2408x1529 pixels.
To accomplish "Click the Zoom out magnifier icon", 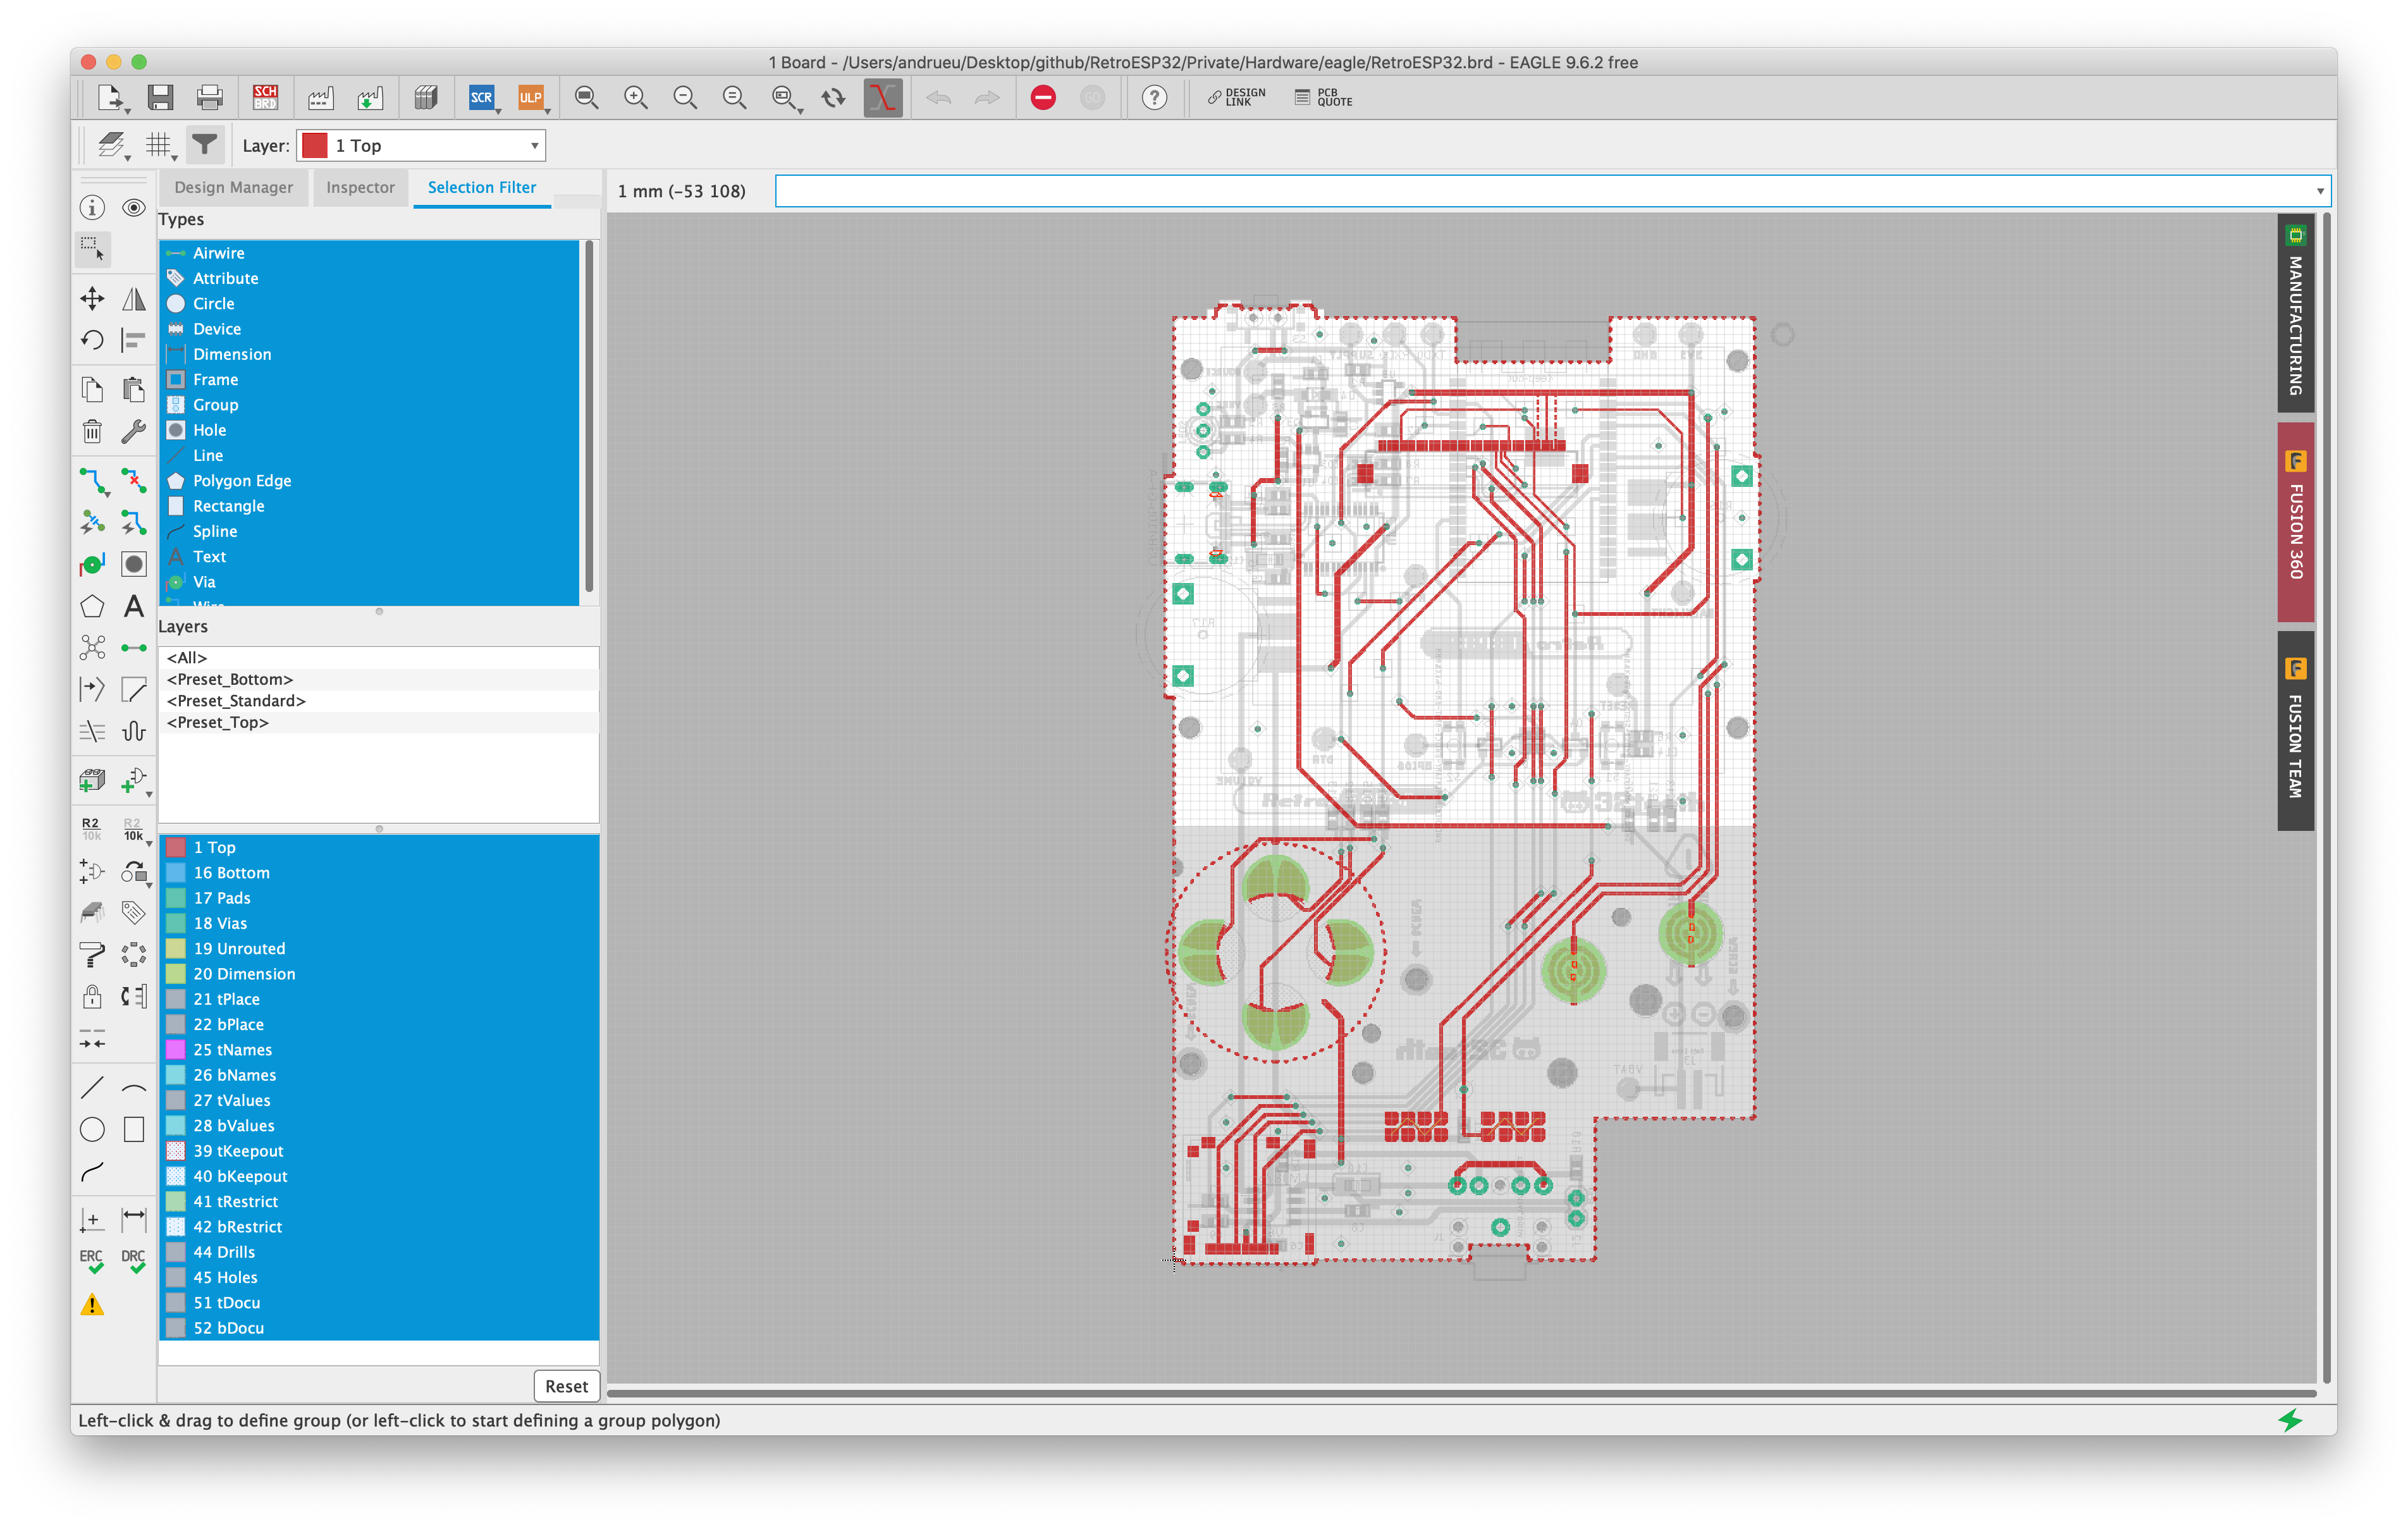I will pos(685,97).
